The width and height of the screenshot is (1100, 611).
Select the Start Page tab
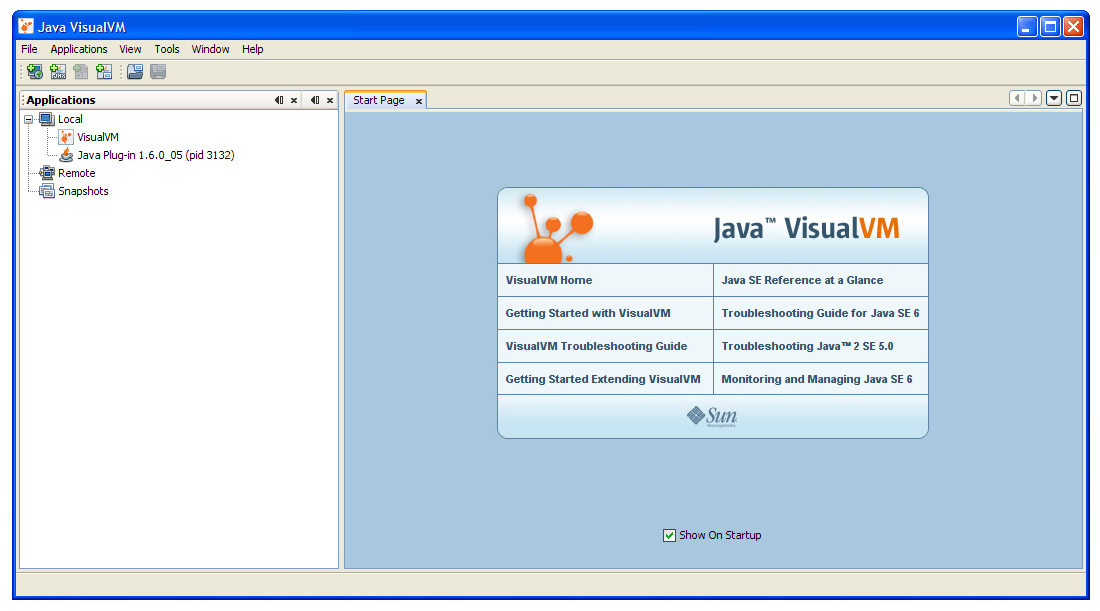pyautogui.click(x=378, y=99)
